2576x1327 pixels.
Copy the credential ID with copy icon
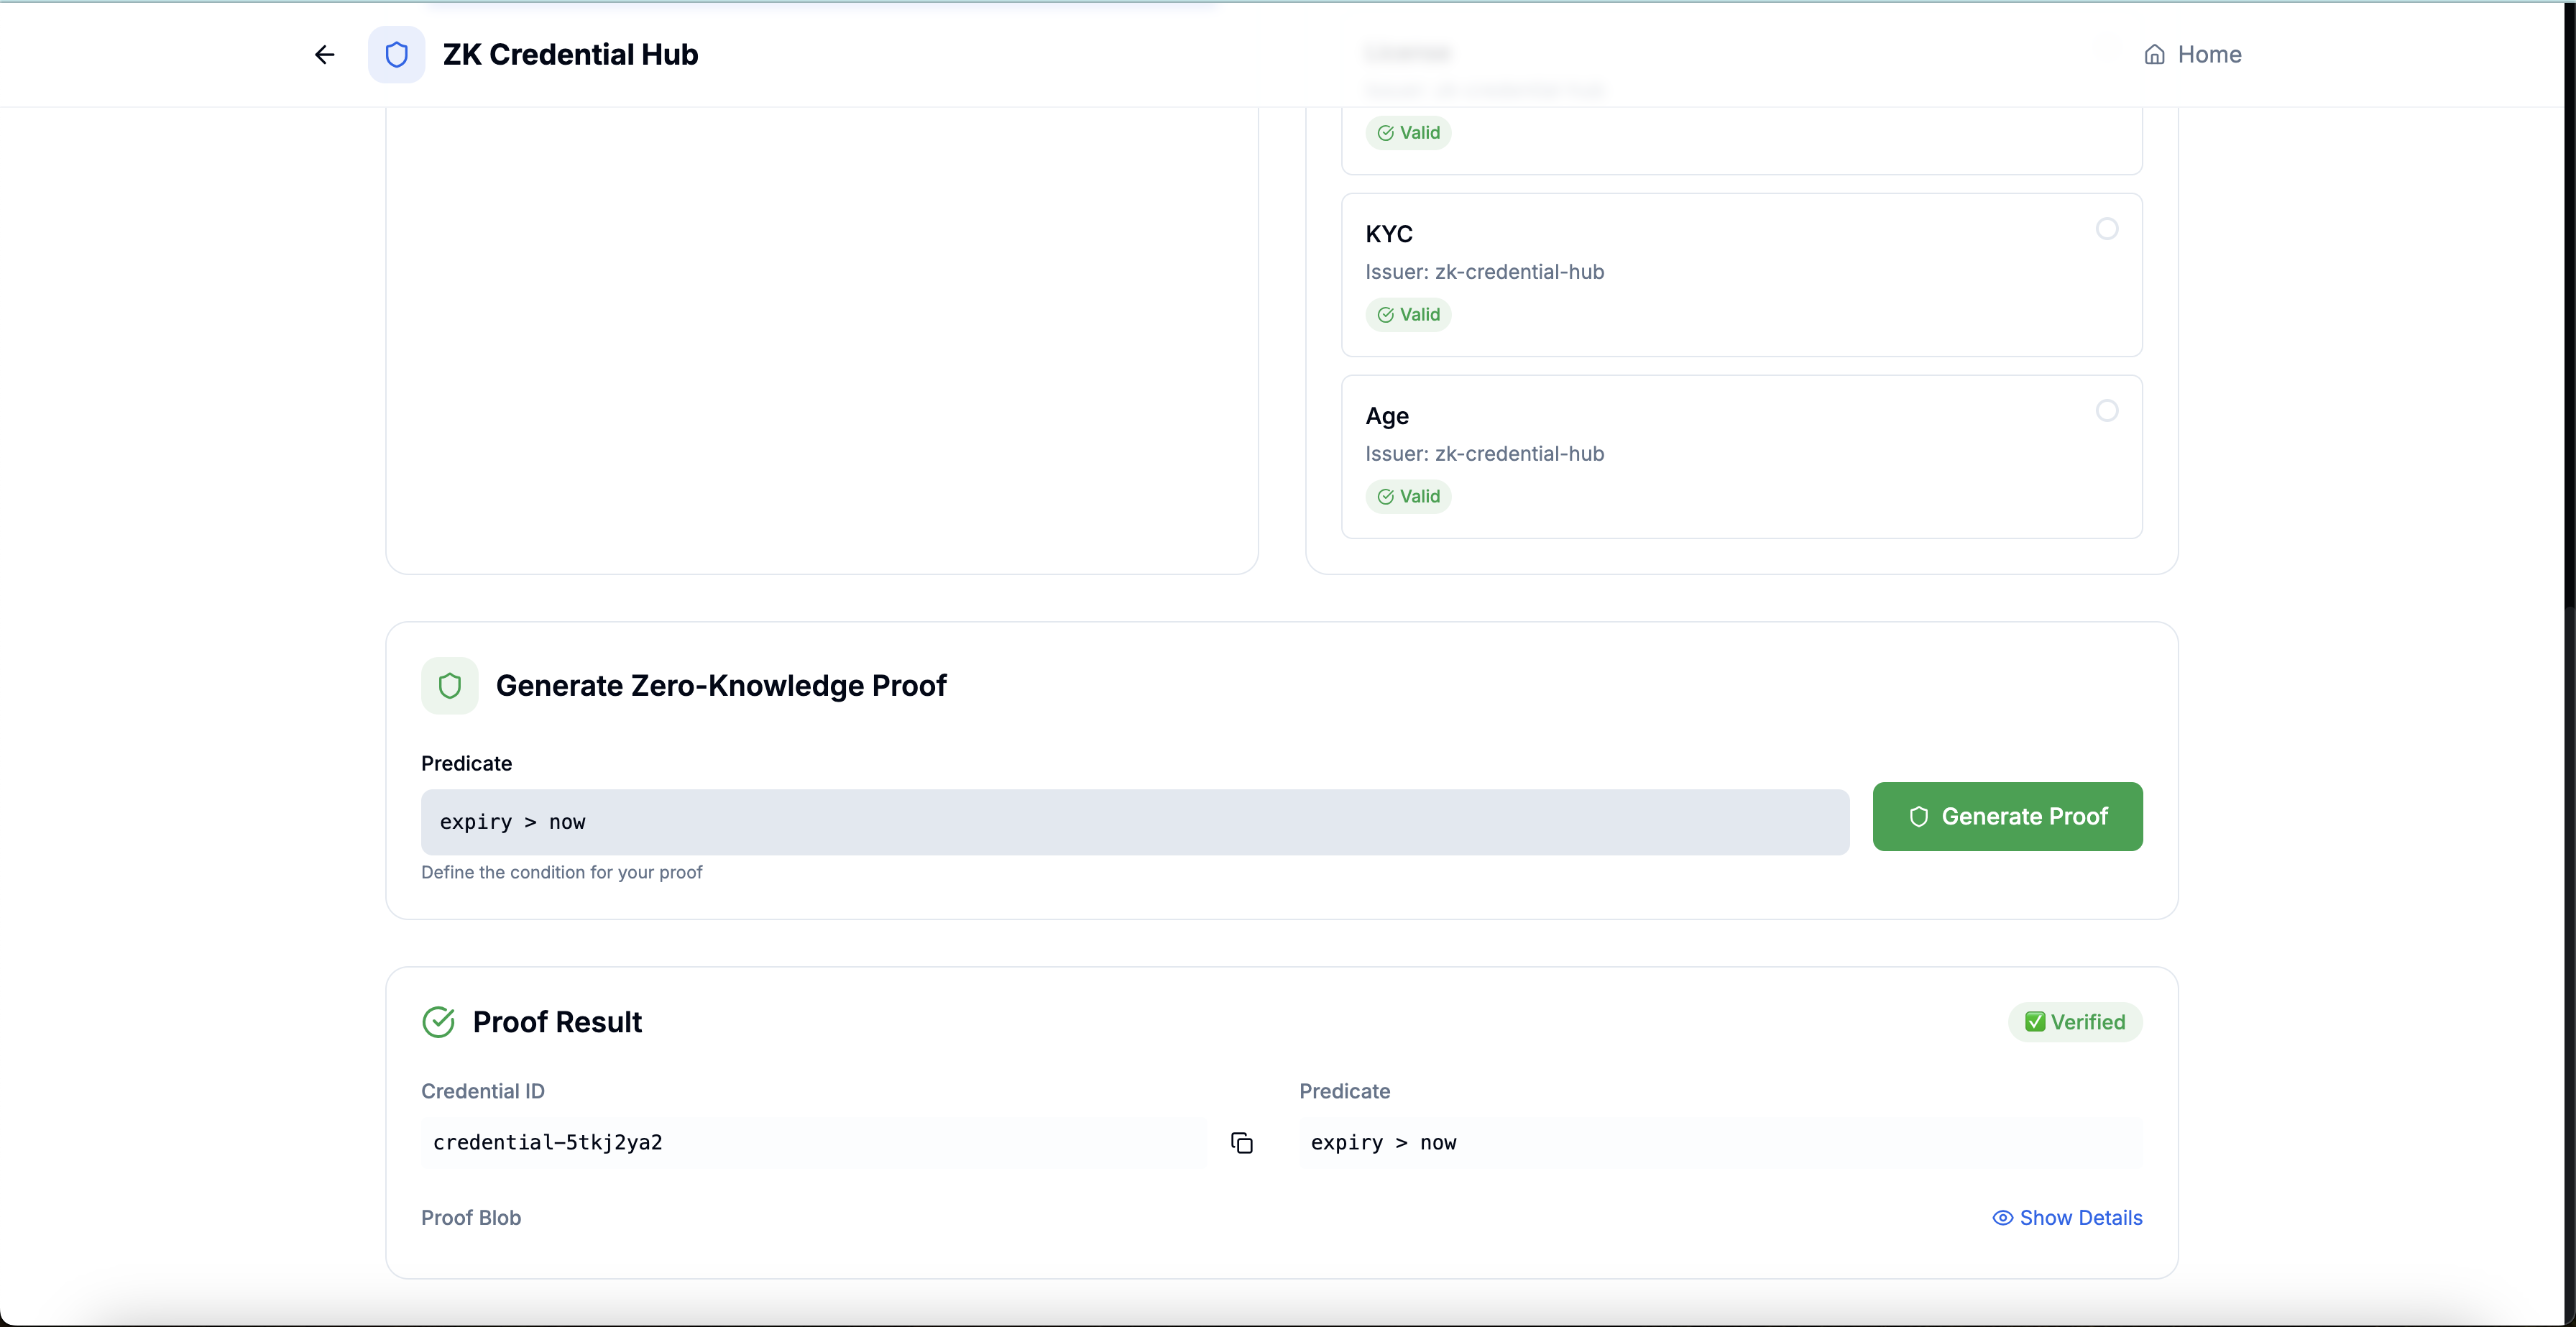[1241, 1142]
